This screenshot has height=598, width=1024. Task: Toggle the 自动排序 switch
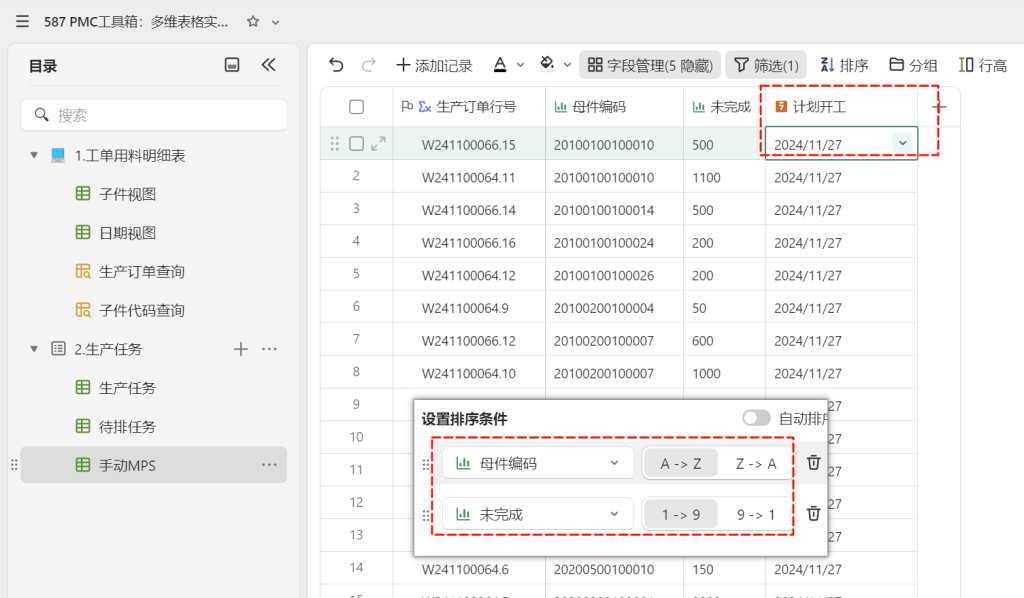point(756,418)
